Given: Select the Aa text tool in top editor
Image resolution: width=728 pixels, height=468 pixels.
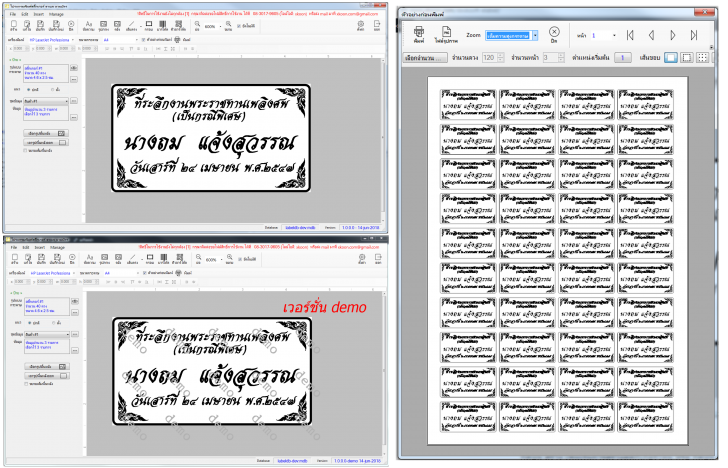Looking at the screenshot, I should tap(89, 25).
